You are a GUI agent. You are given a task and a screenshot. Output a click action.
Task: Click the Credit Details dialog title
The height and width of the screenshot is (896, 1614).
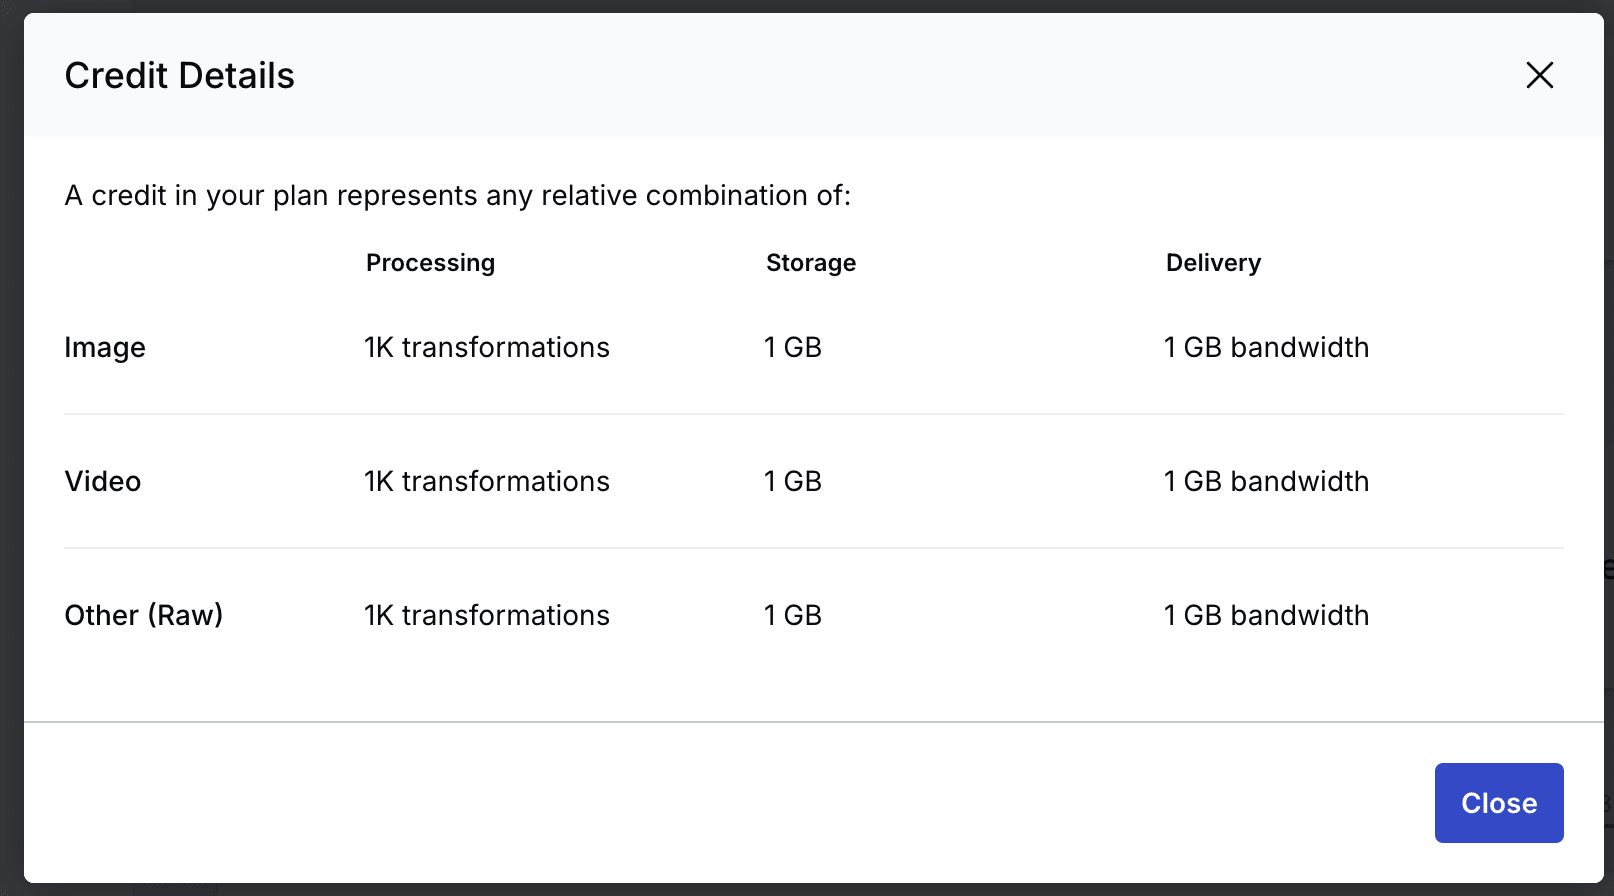(180, 76)
